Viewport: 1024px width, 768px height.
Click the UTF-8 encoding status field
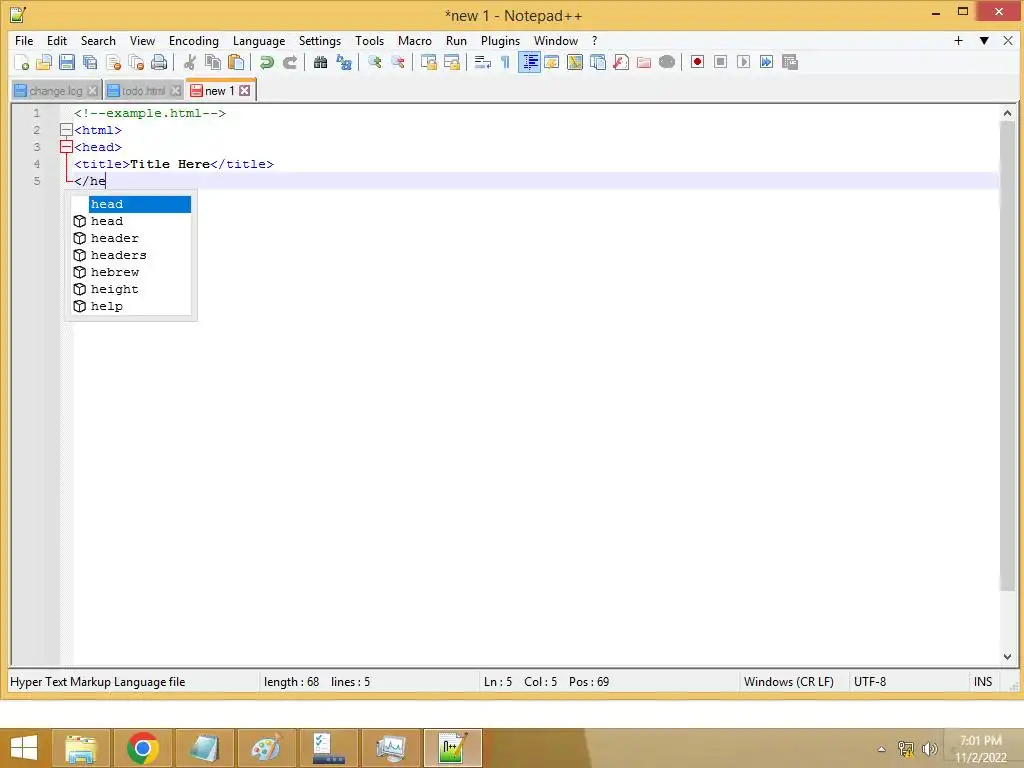[870, 682]
